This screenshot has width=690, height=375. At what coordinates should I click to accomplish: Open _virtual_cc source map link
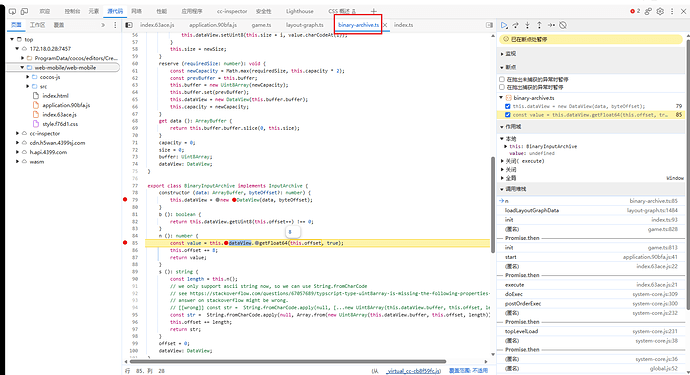click(414, 371)
